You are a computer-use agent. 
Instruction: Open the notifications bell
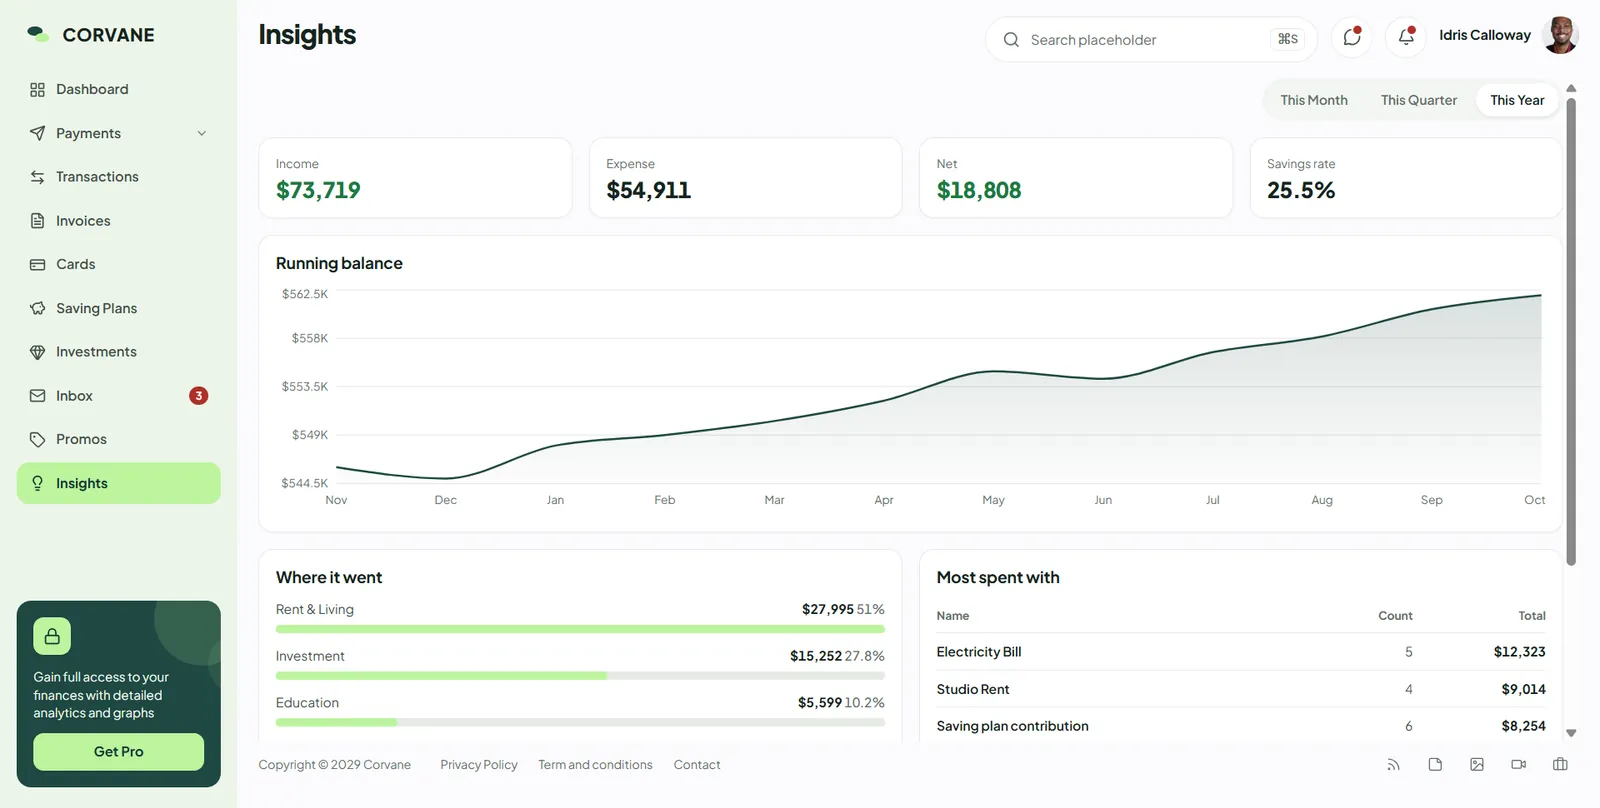[1405, 38]
